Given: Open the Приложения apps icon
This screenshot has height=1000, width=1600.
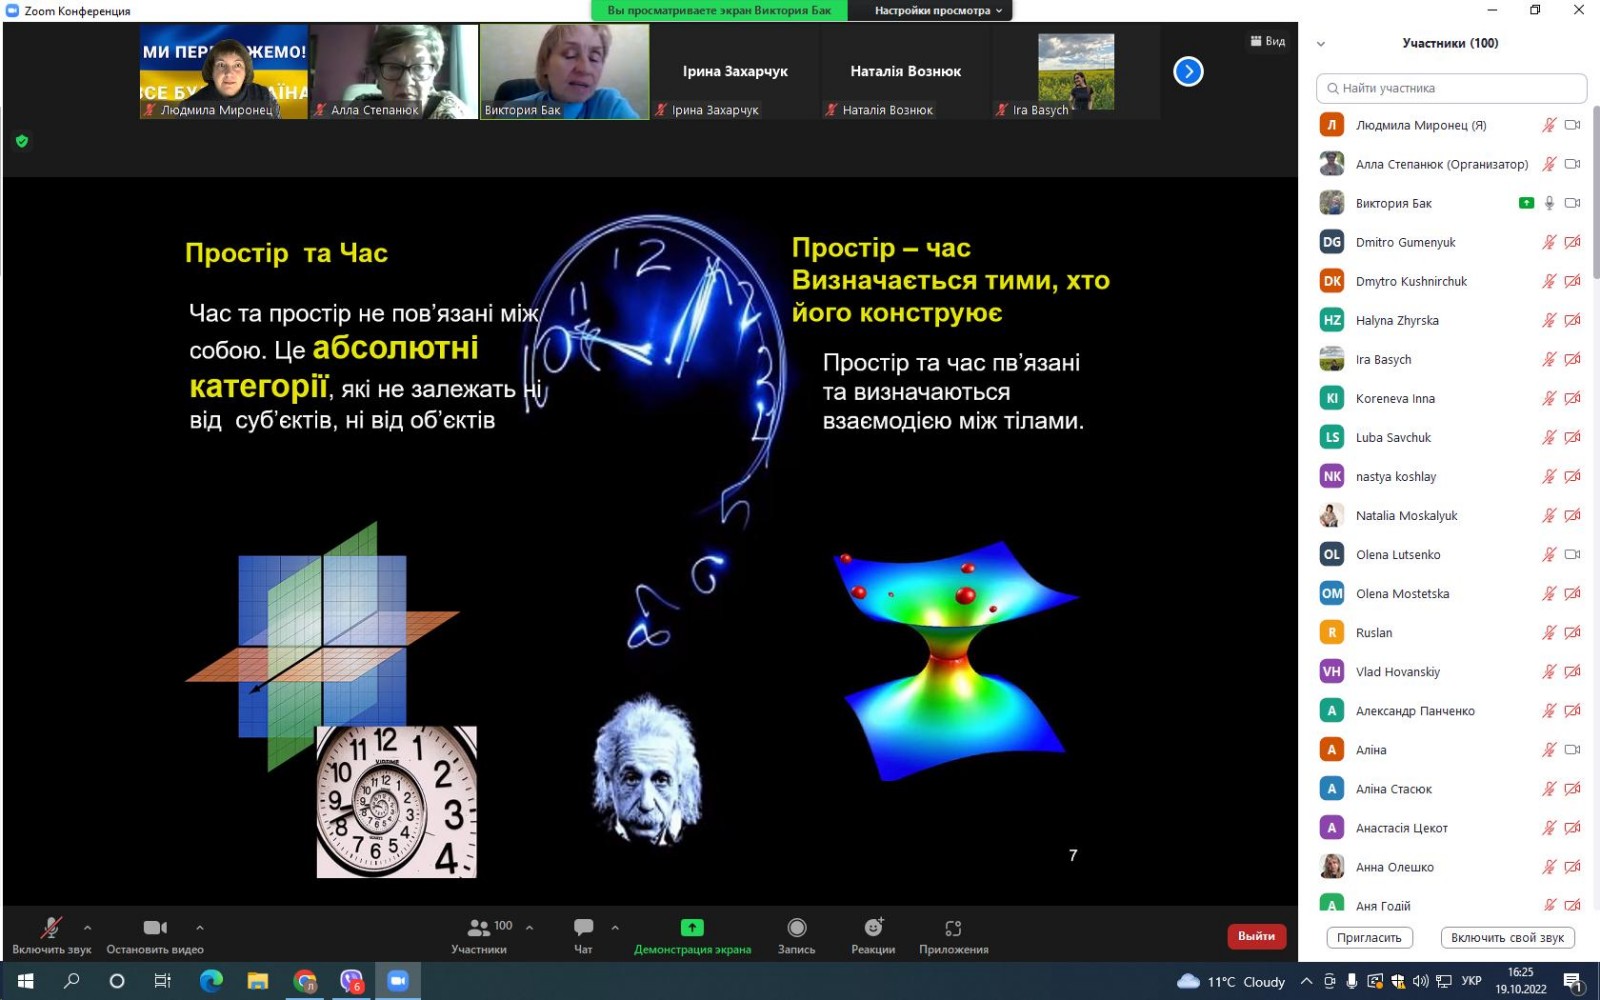Looking at the screenshot, I should pos(953,928).
